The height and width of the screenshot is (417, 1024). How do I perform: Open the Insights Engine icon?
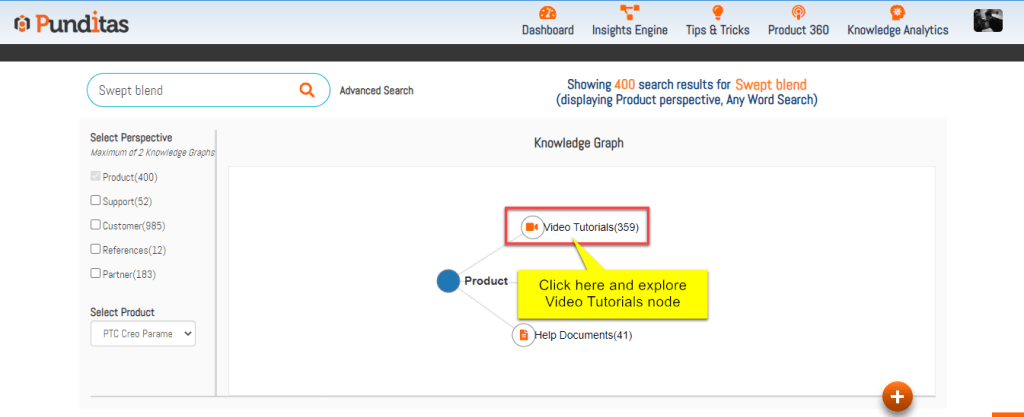coord(629,13)
